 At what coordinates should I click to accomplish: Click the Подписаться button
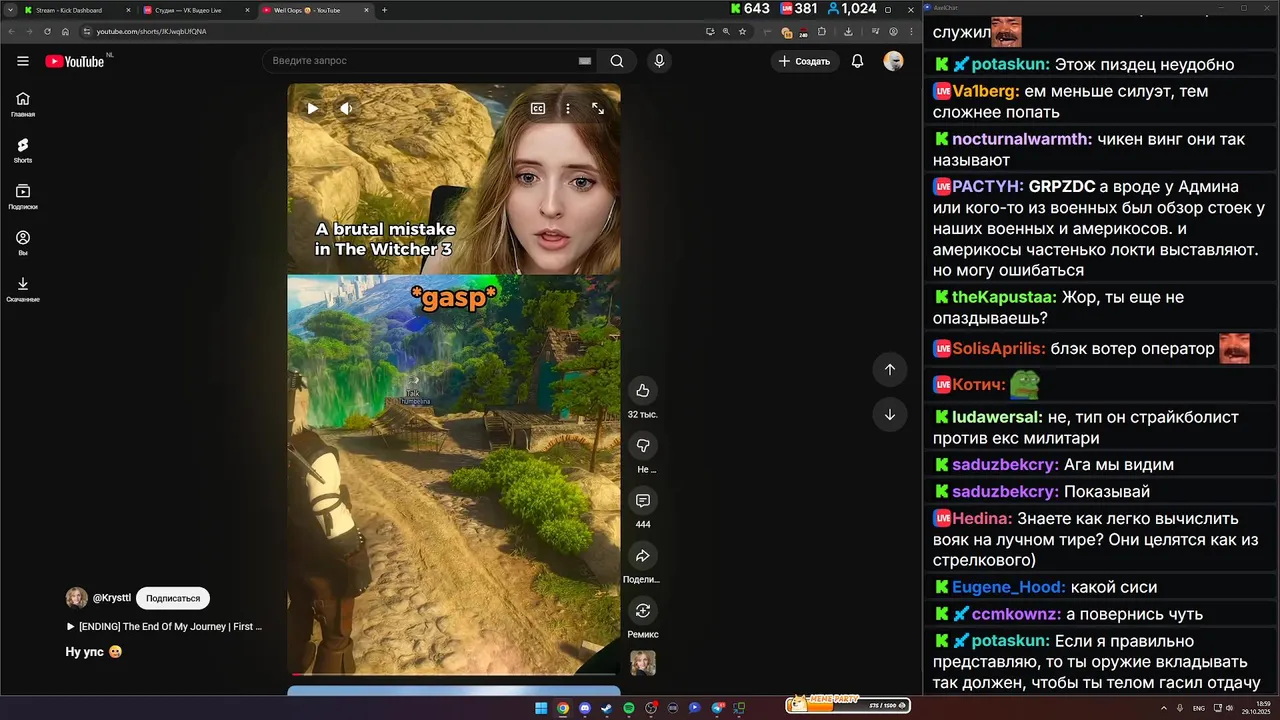coord(173,598)
